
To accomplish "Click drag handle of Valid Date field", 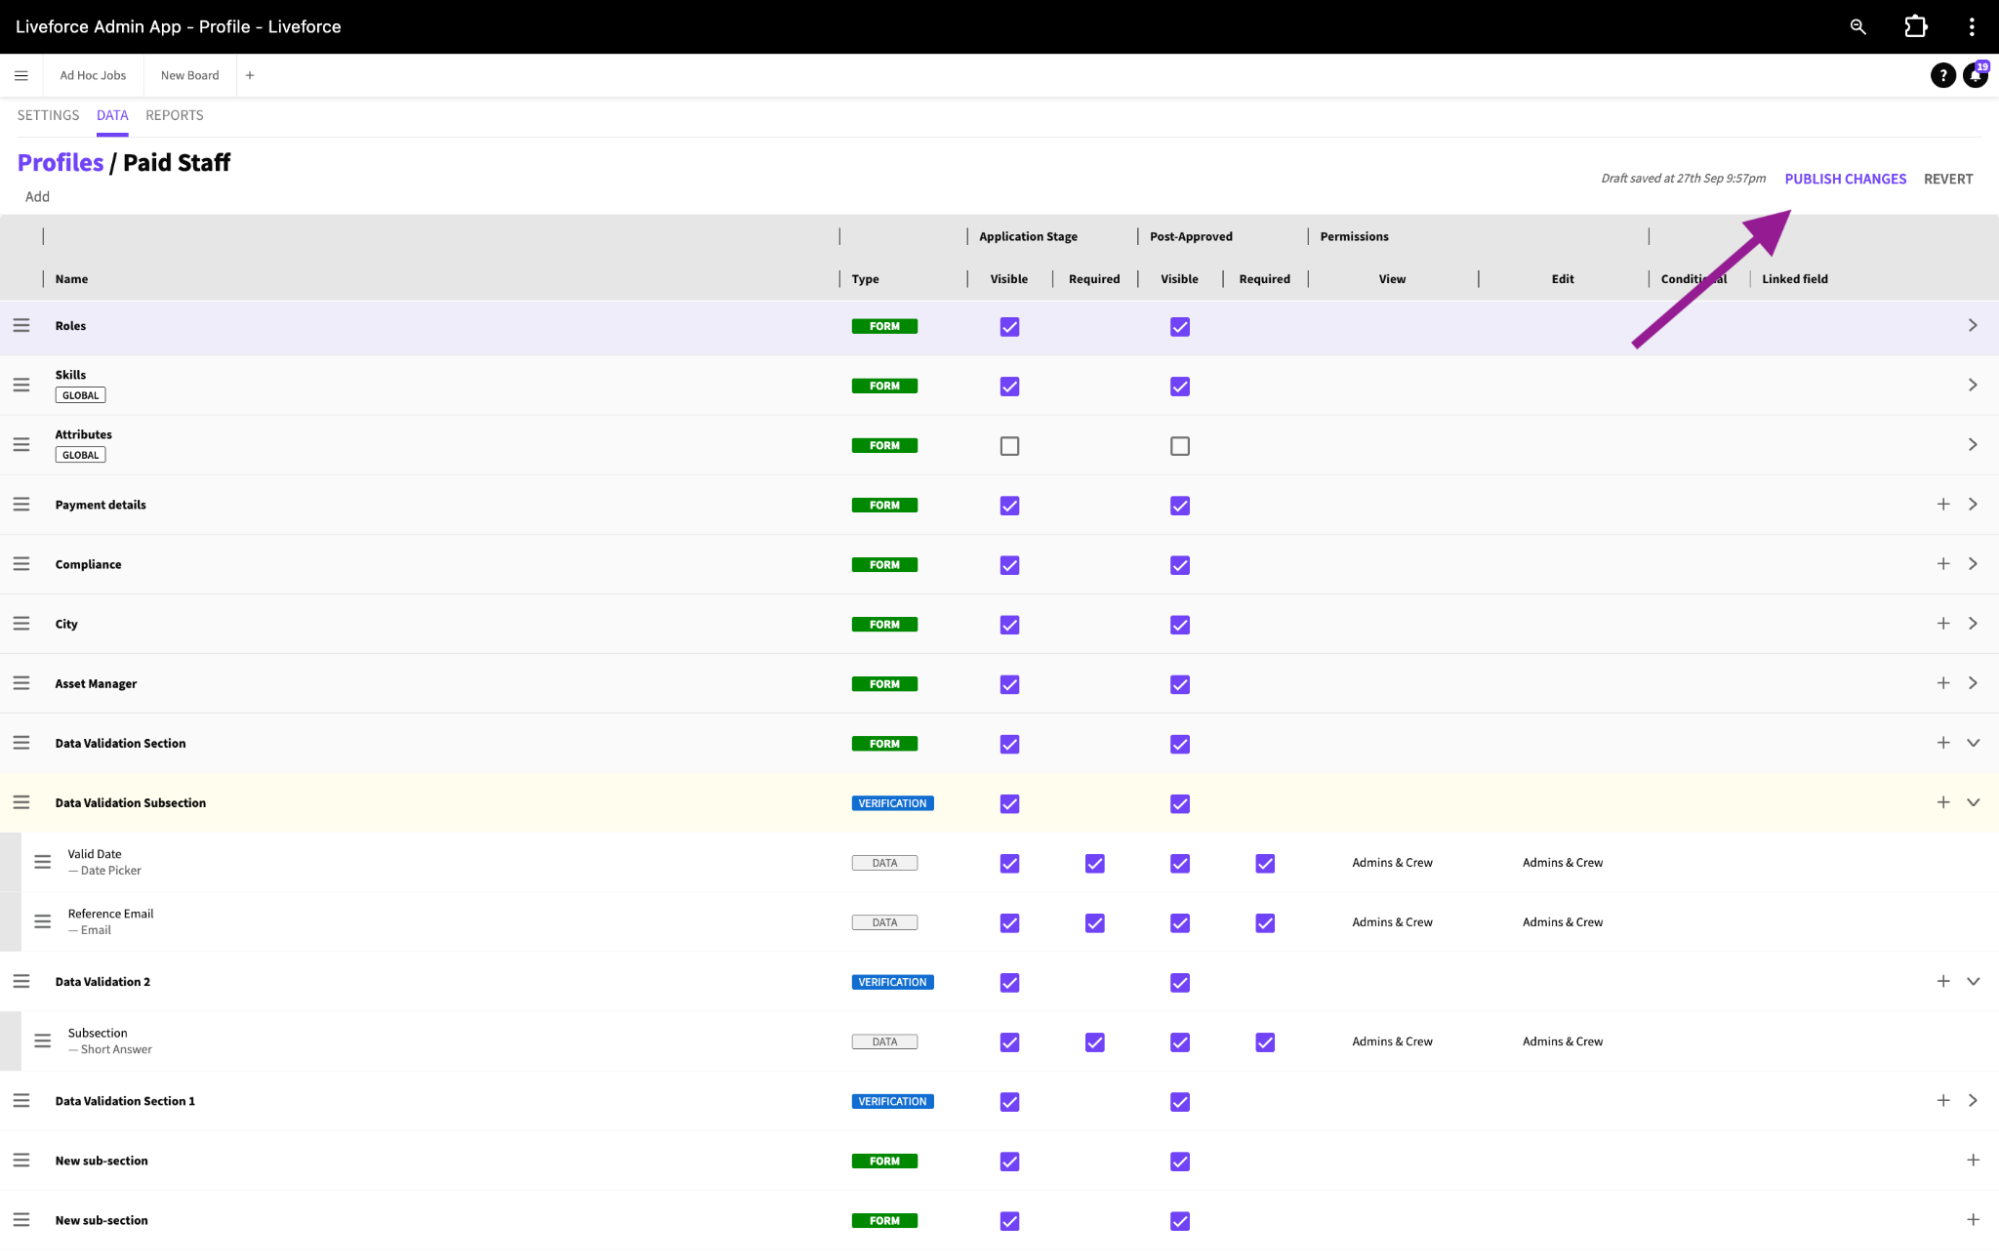I will coord(42,862).
